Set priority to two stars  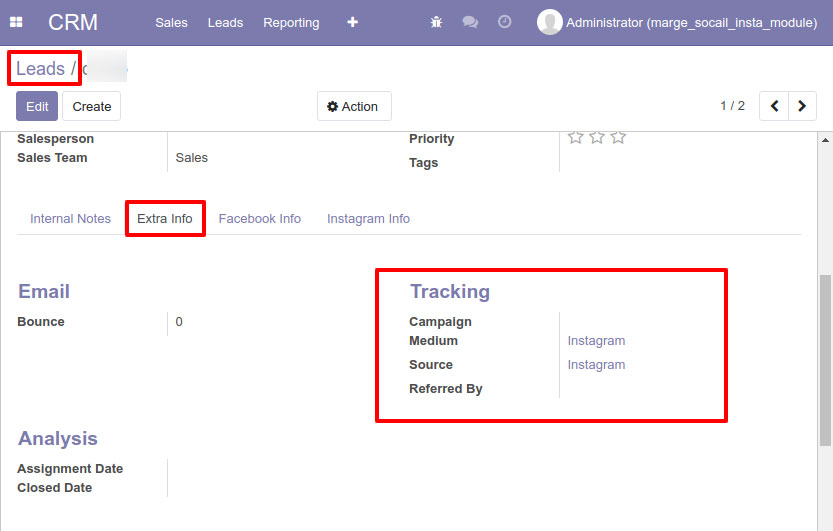tap(597, 137)
